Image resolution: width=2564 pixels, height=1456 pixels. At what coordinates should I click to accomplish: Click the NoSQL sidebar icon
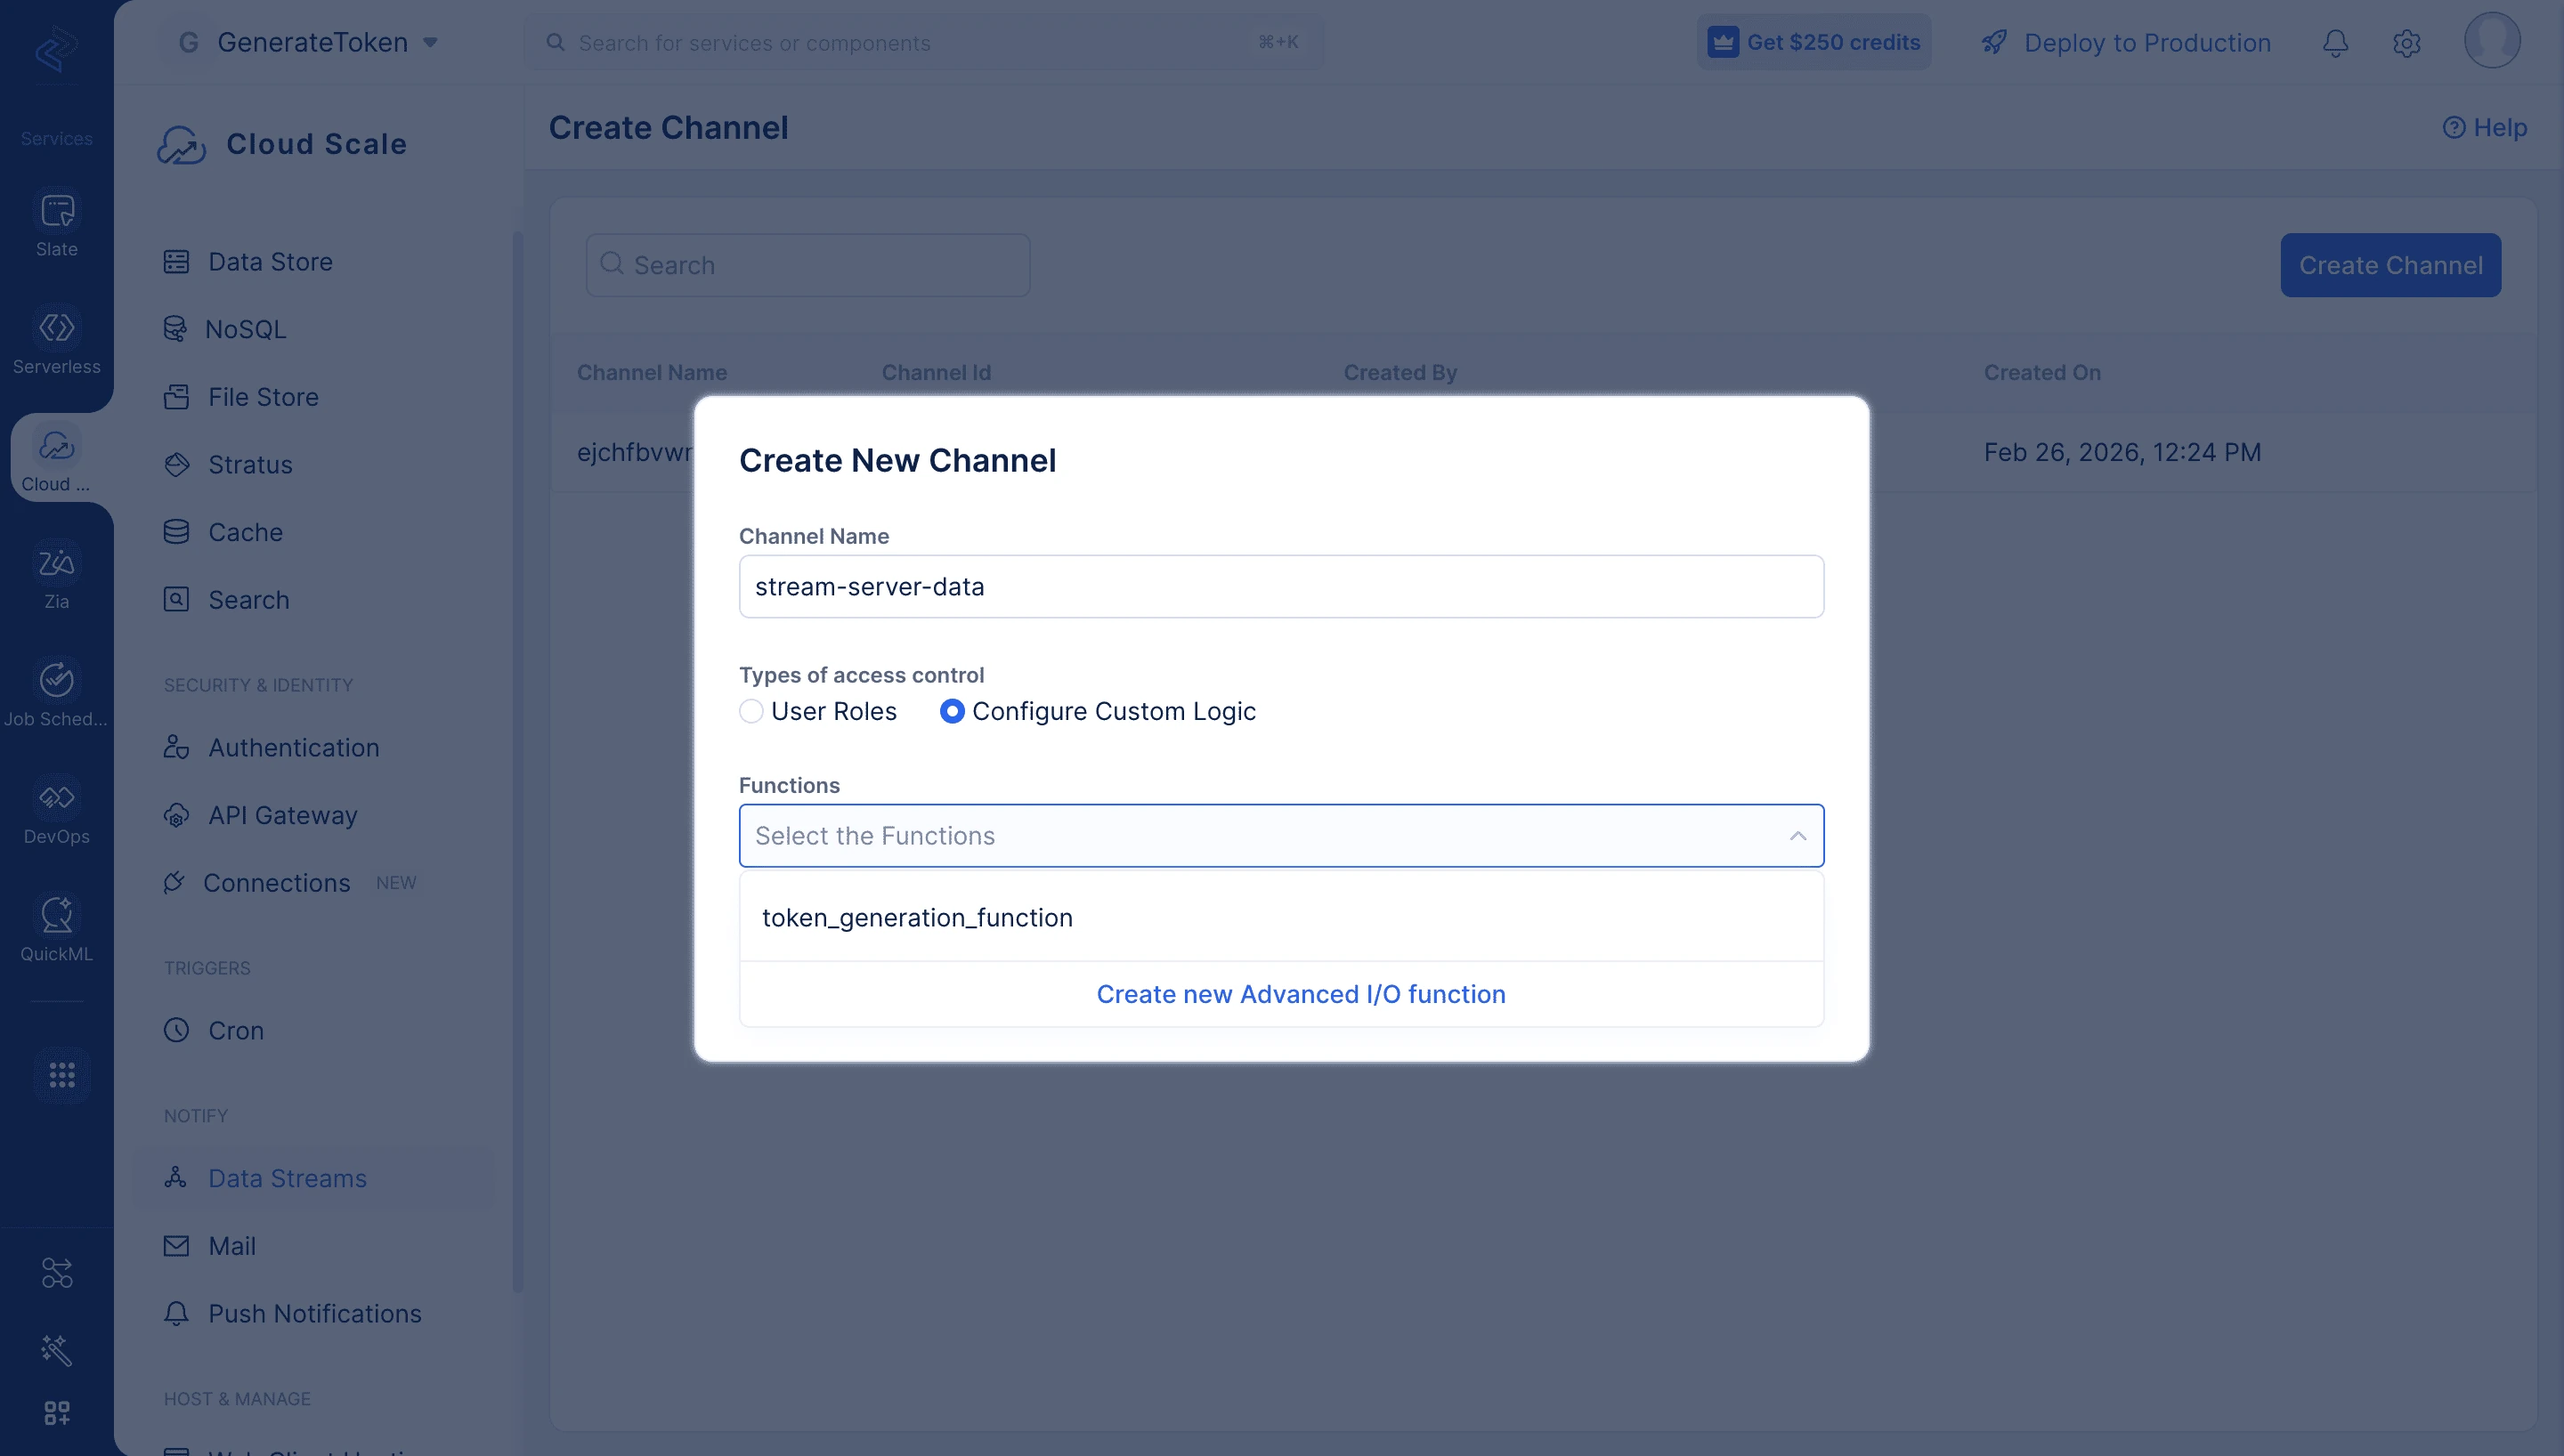(x=175, y=329)
